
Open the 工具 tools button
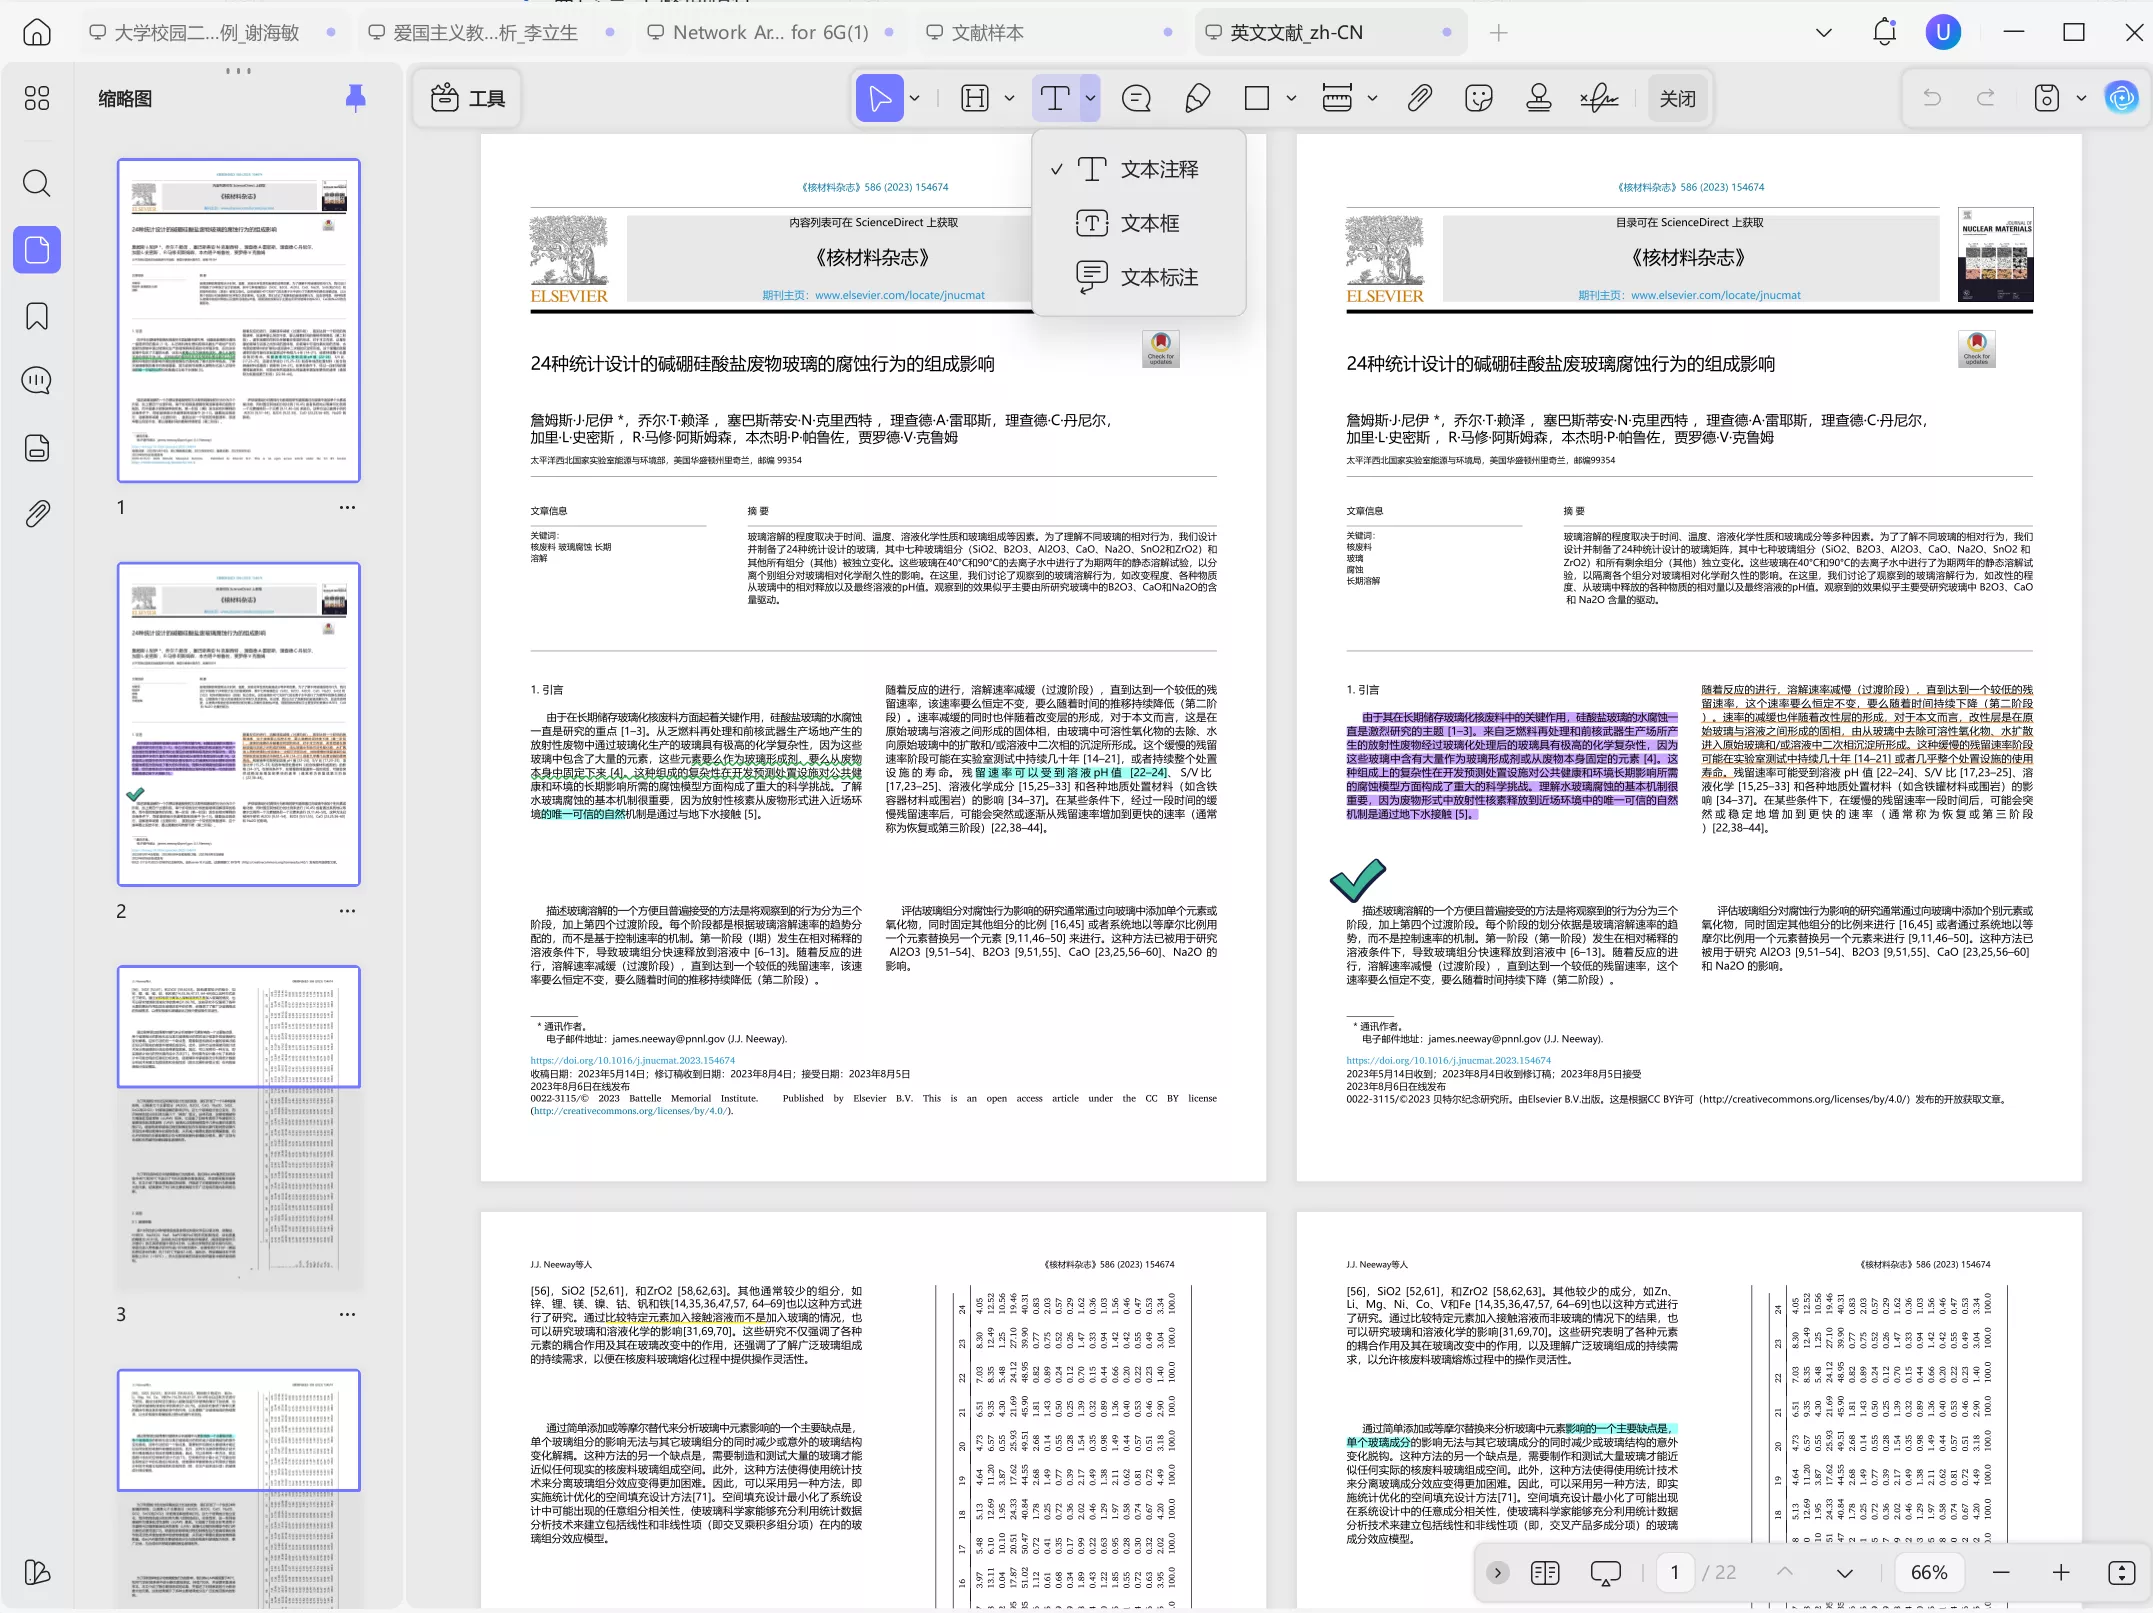click(468, 98)
